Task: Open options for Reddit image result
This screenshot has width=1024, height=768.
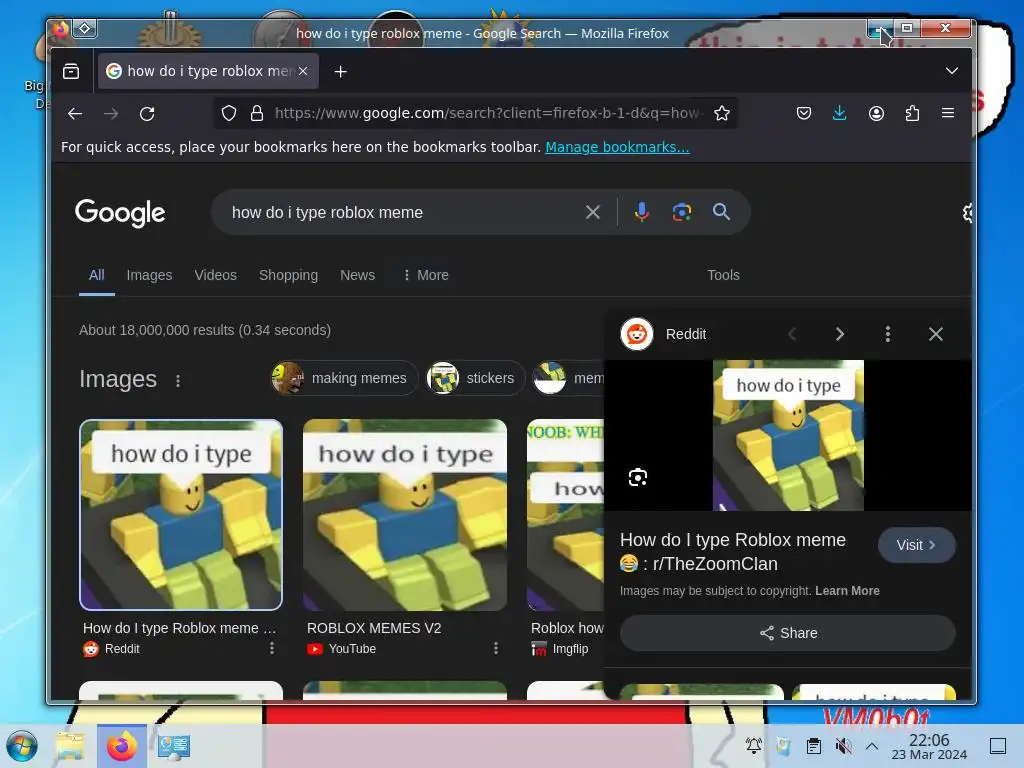Action: click(272, 648)
